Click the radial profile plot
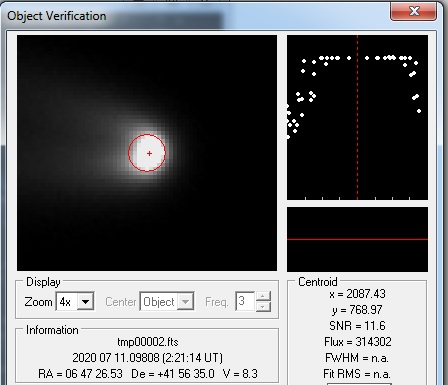The width and height of the screenshot is (448, 385). click(x=357, y=117)
